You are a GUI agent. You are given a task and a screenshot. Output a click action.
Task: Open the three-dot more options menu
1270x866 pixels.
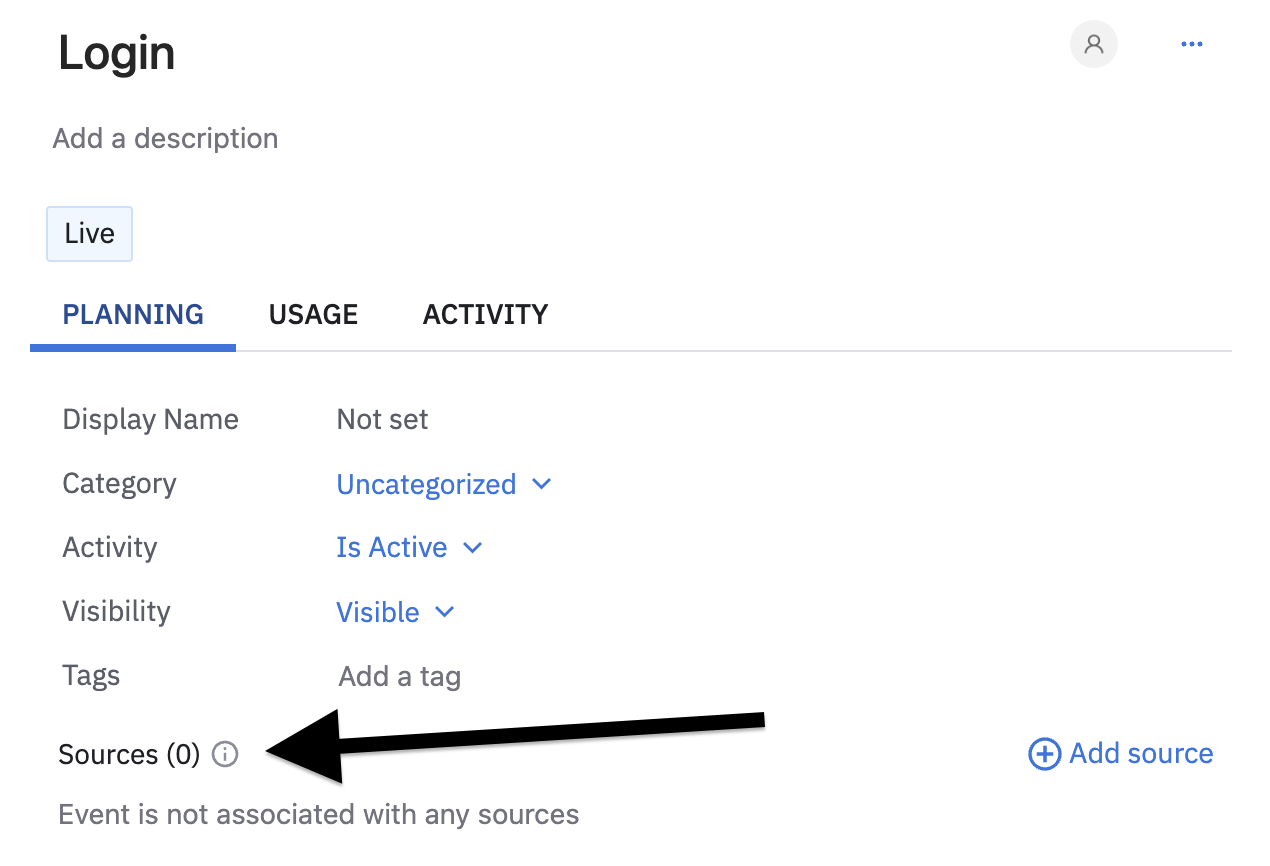pyautogui.click(x=1191, y=45)
